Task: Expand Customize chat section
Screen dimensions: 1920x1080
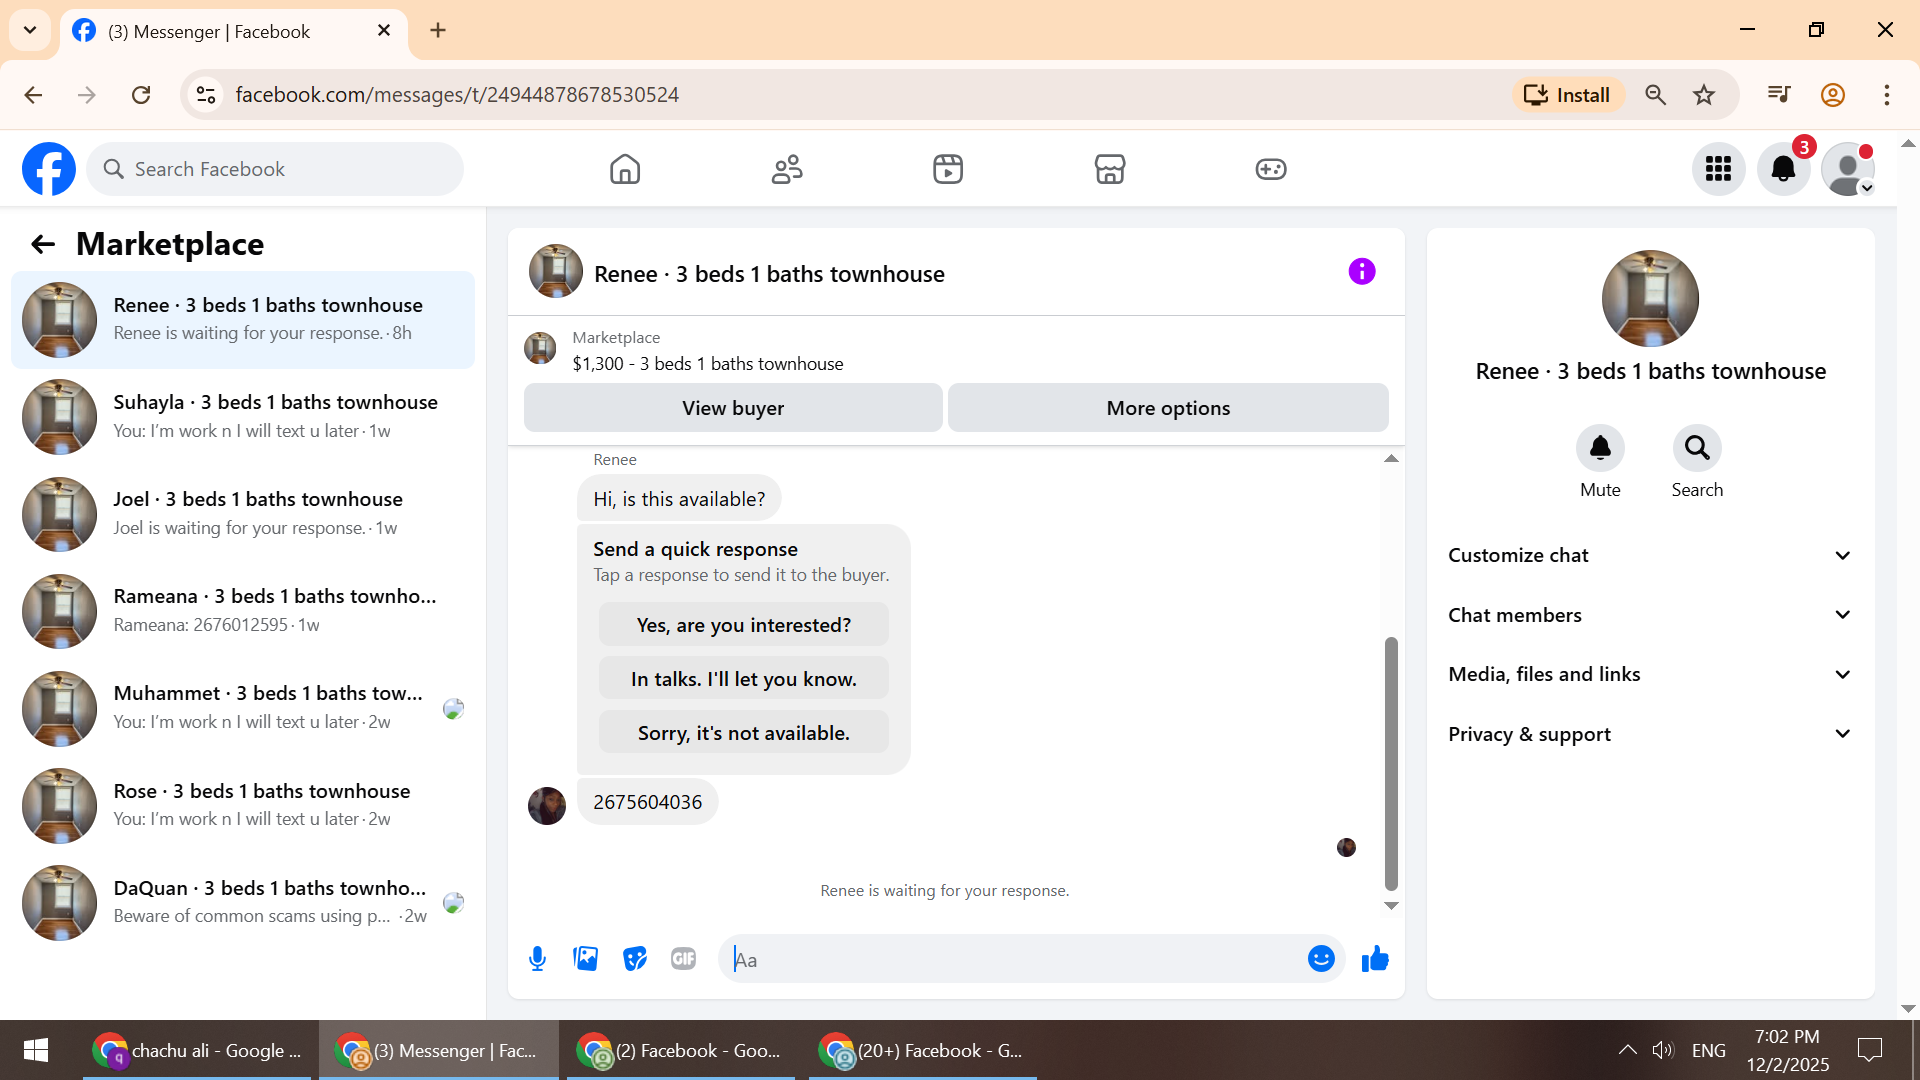Action: (1650, 556)
